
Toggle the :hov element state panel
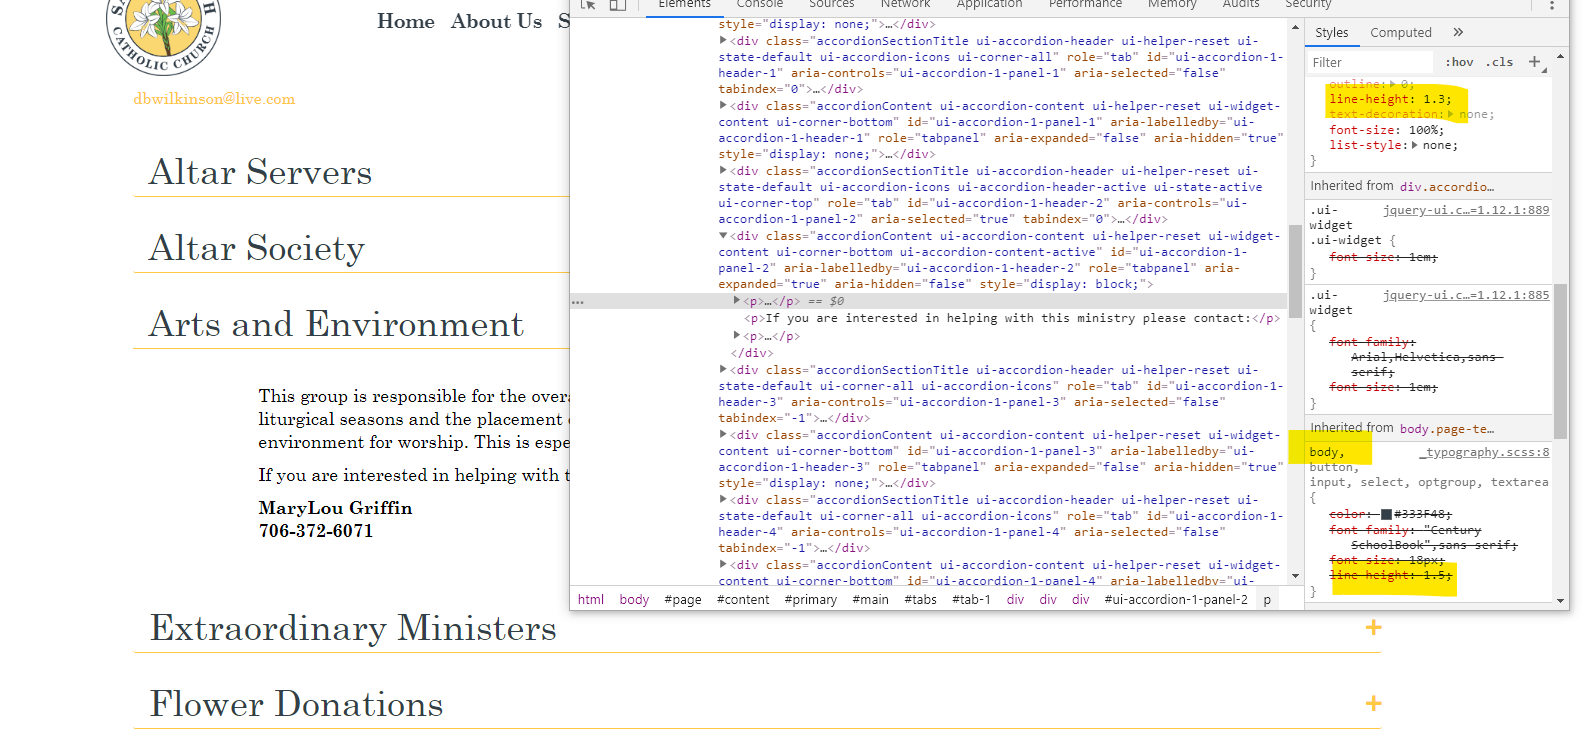pyautogui.click(x=1459, y=62)
